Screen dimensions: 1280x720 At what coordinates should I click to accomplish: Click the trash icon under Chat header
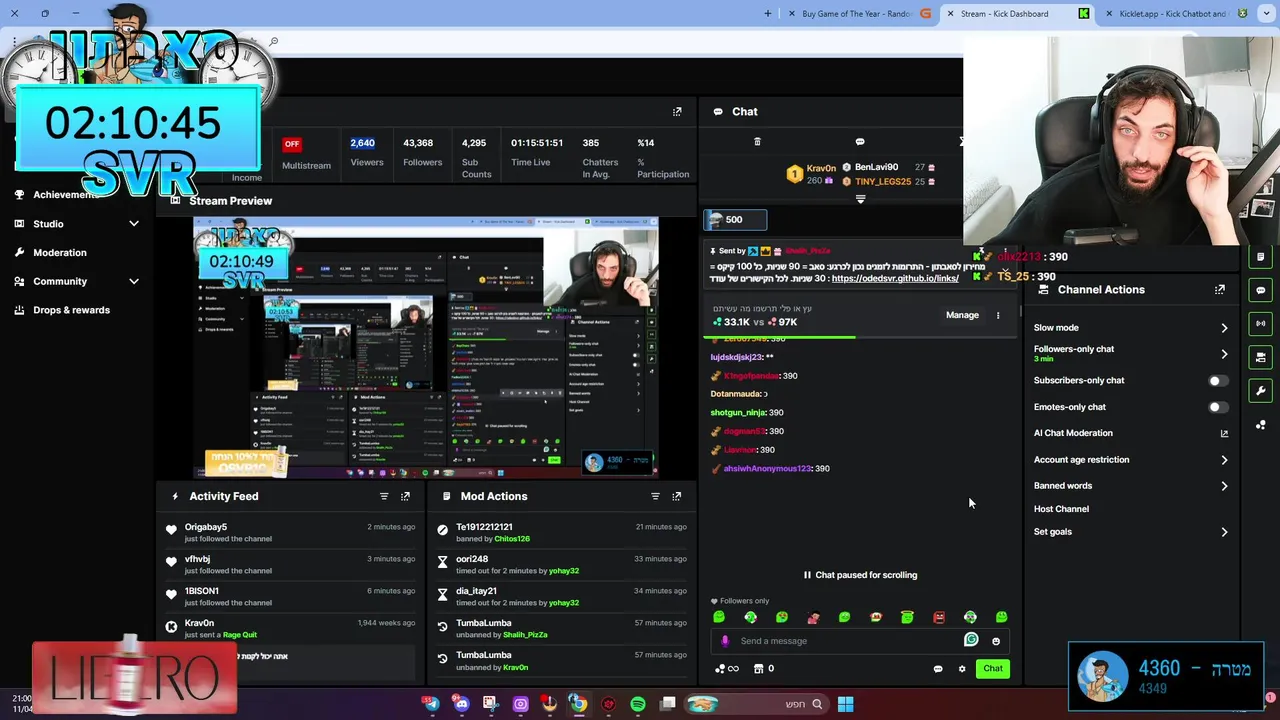pos(757,142)
